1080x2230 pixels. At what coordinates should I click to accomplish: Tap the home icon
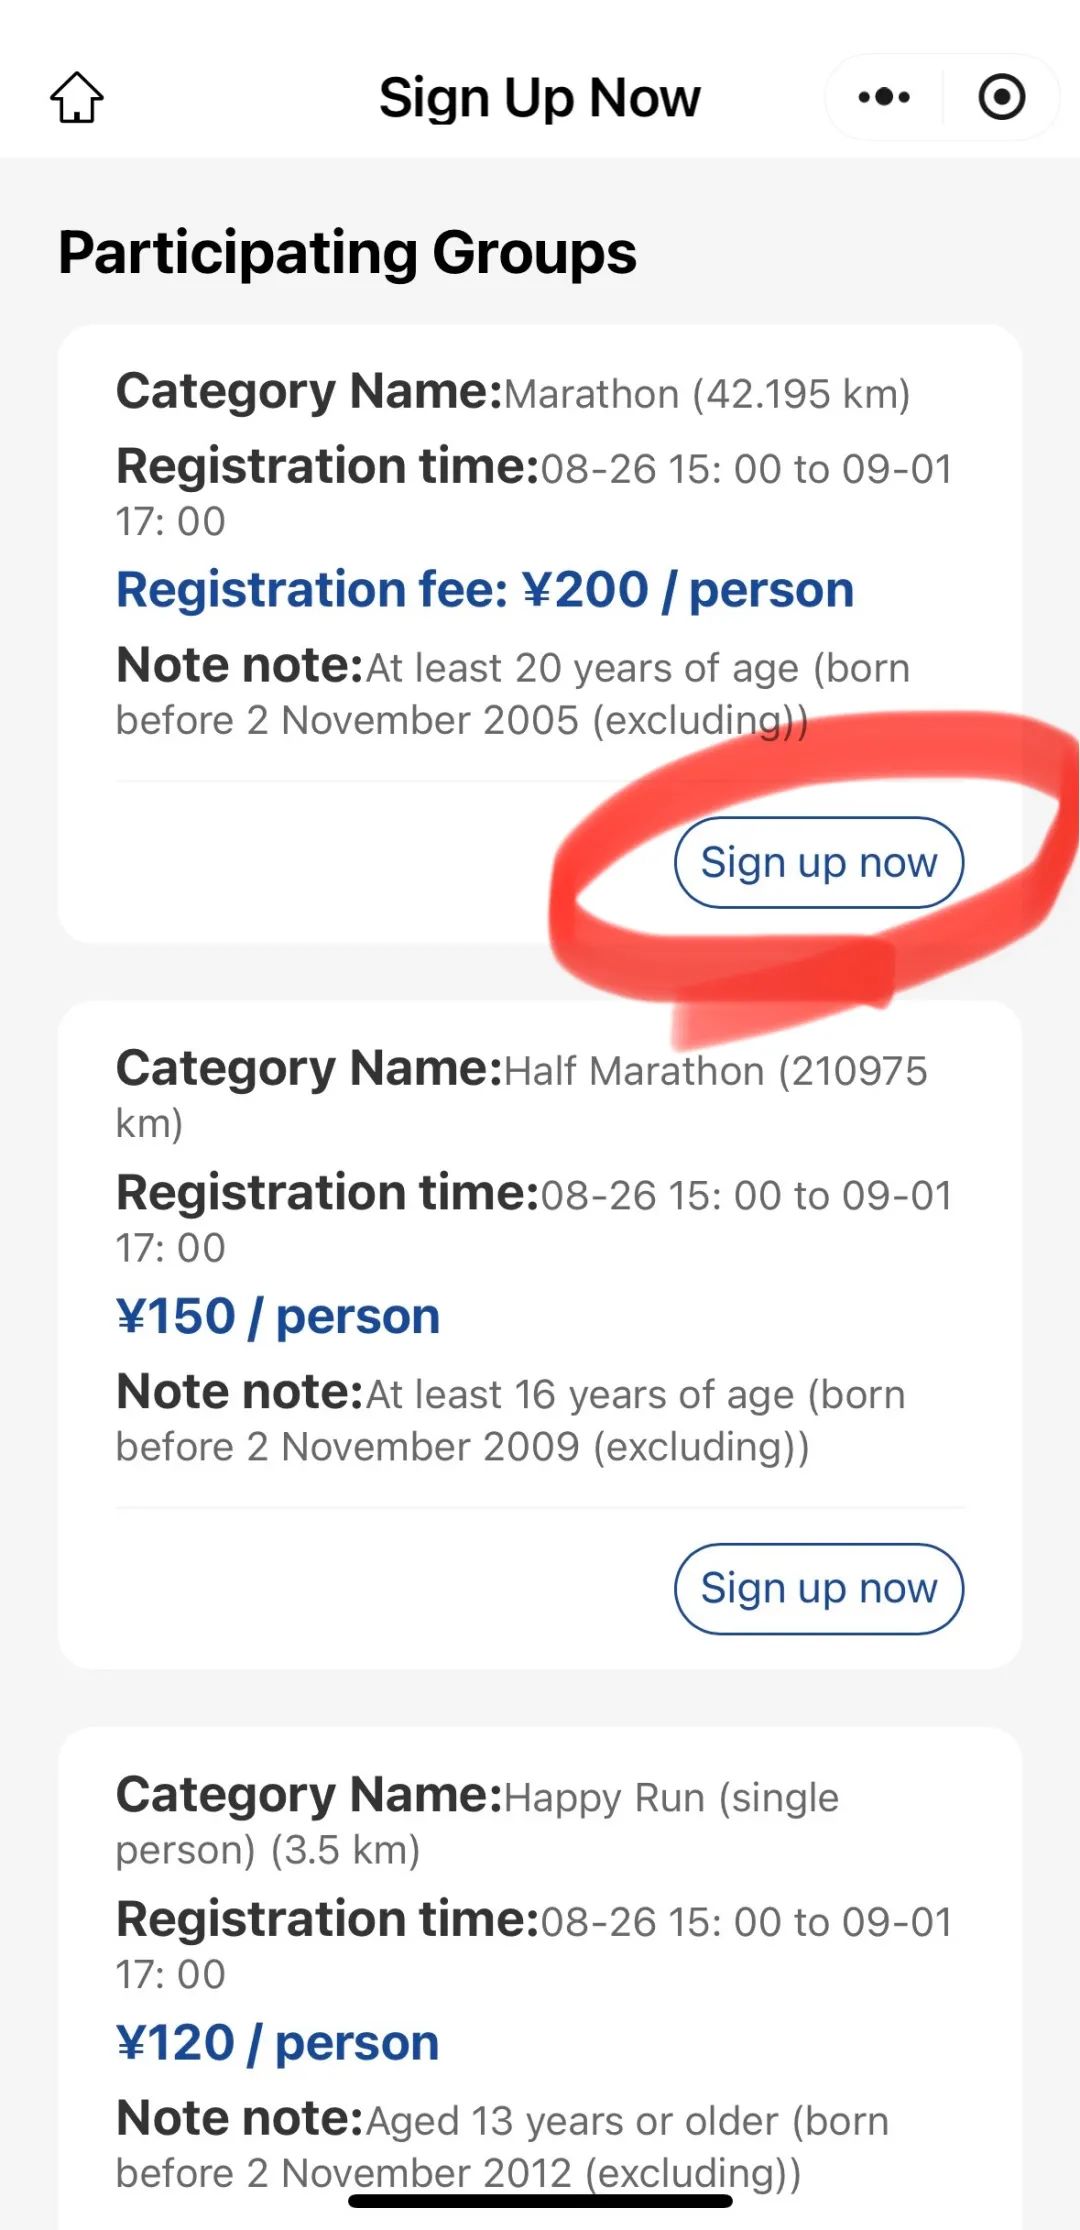pos(77,98)
